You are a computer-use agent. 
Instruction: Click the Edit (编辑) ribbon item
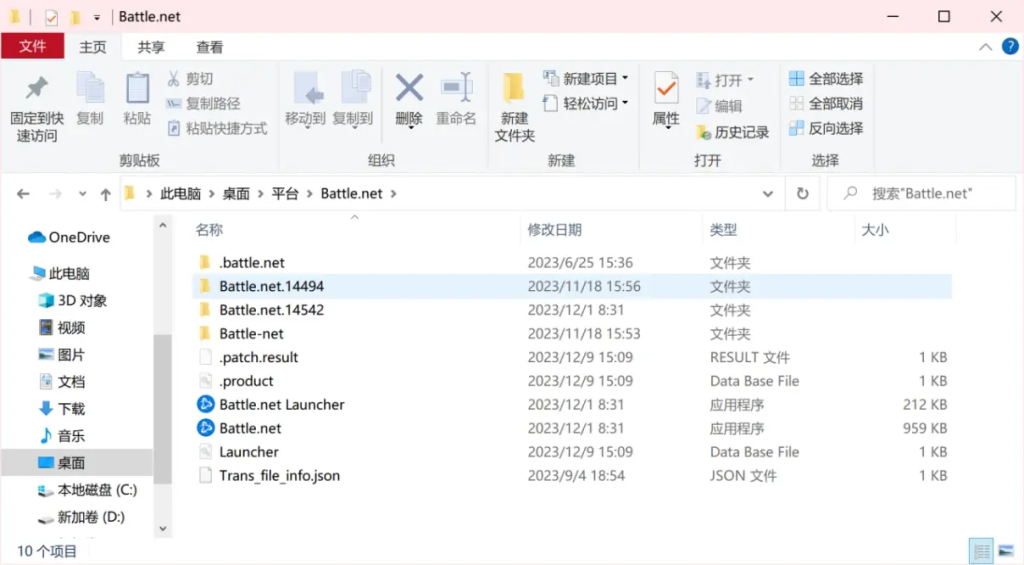(x=718, y=106)
